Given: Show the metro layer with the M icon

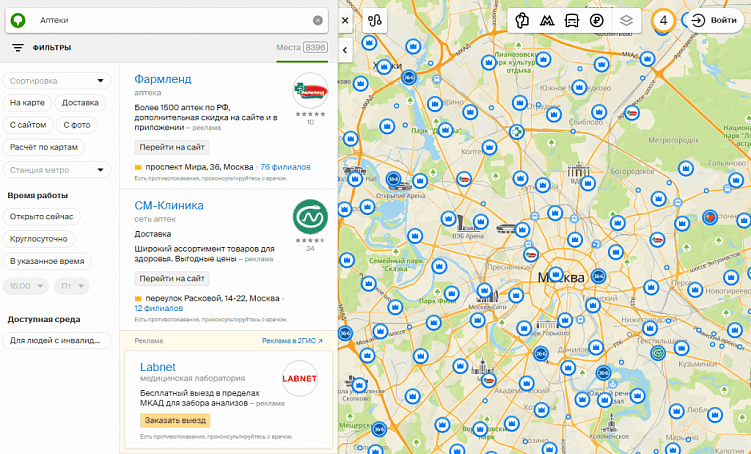Looking at the screenshot, I should click(x=547, y=21).
